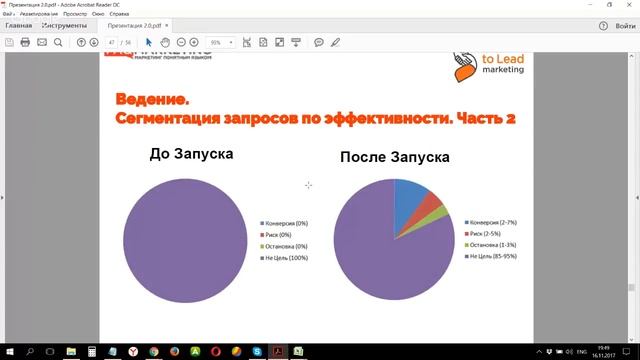Click legend entry Не Цель (85-95%)
The height and width of the screenshot is (360, 640).
pos(491,256)
